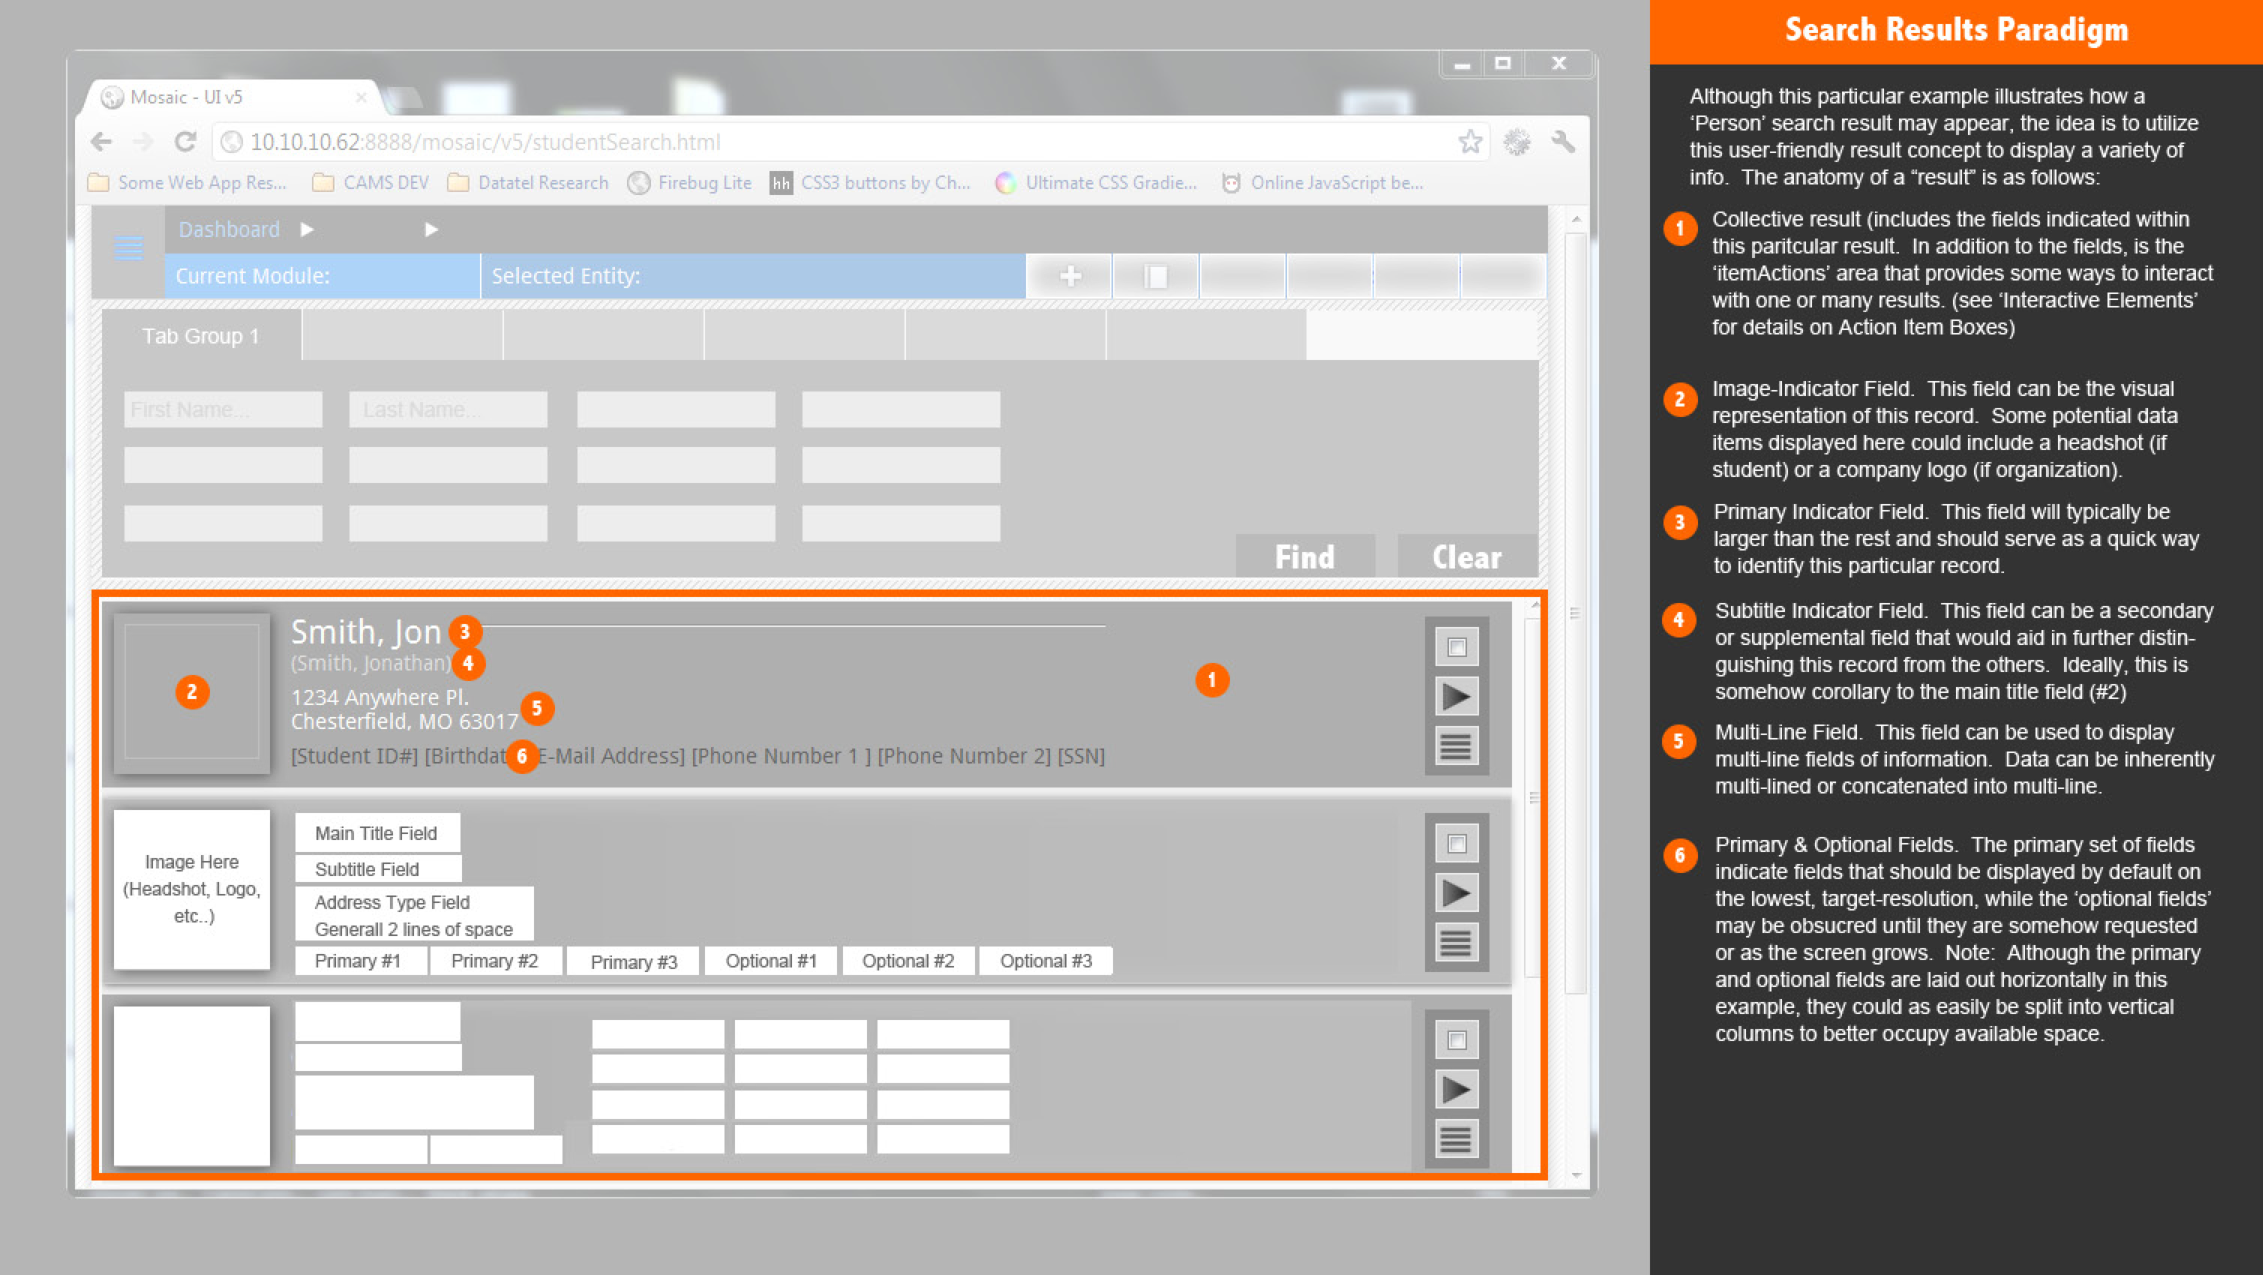Click the First Name input field
Screen dimensions: 2263x1275
point(223,410)
